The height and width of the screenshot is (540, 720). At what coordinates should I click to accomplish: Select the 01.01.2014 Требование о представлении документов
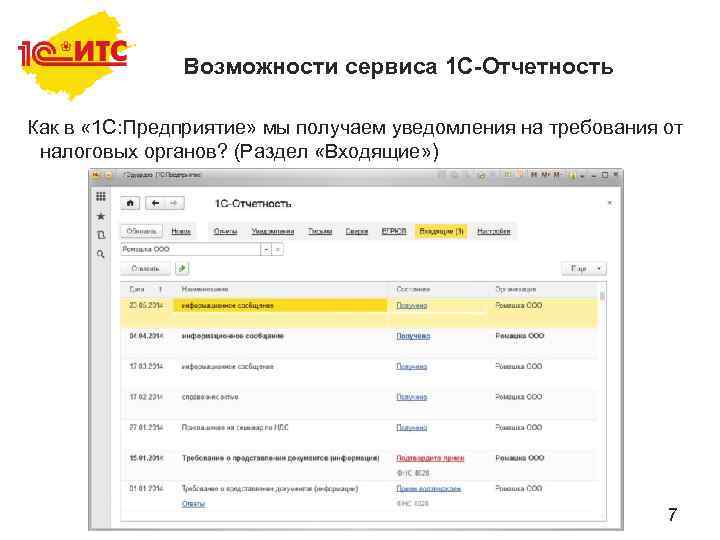pyautogui.click(x=270, y=489)
